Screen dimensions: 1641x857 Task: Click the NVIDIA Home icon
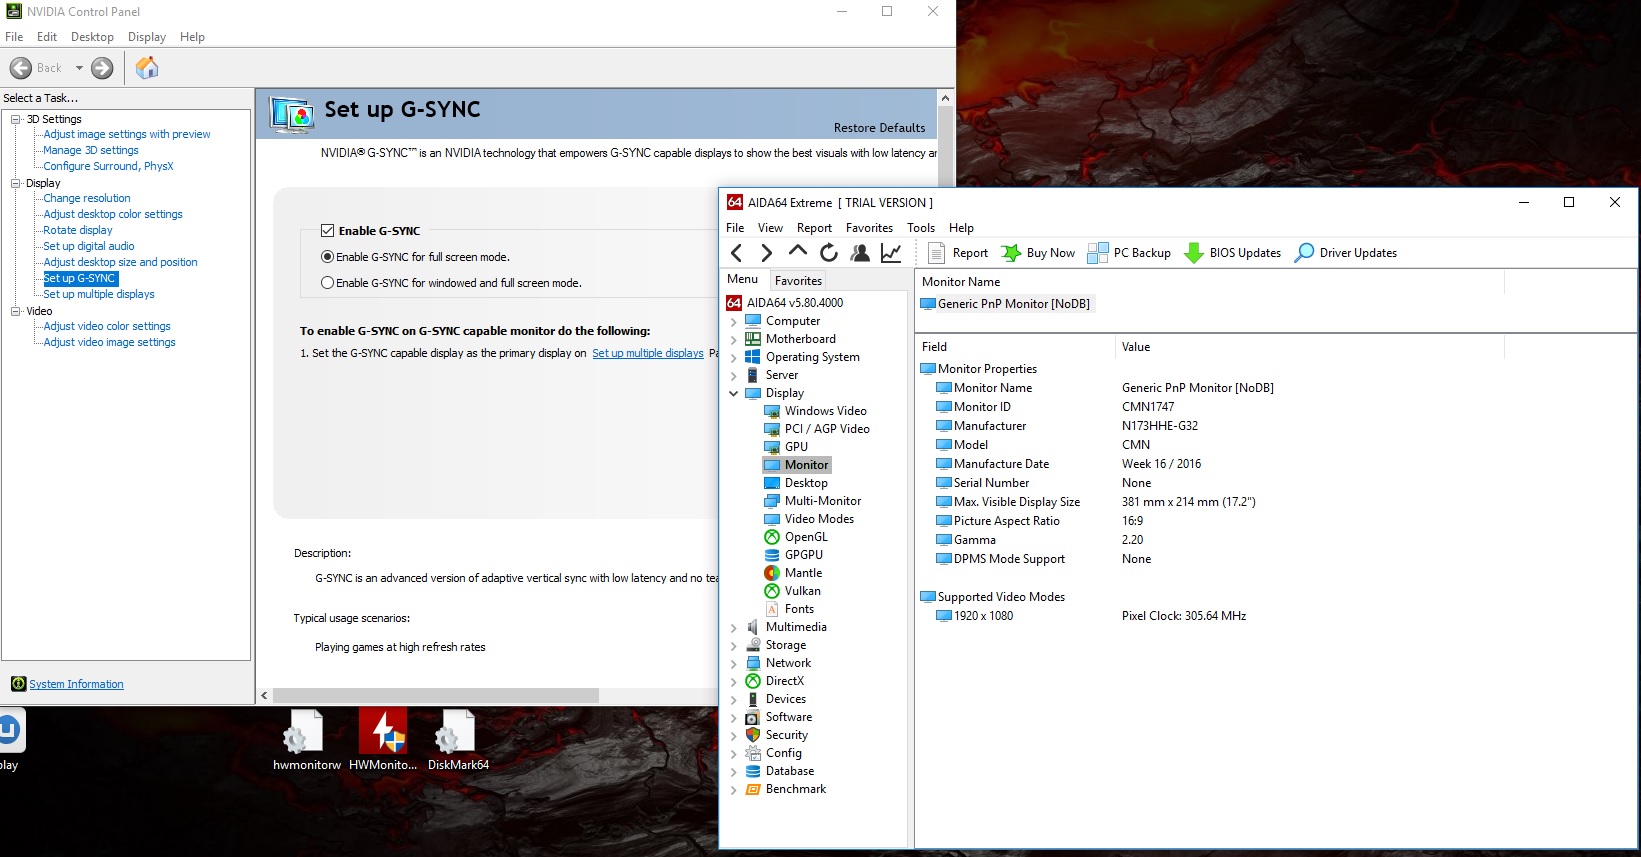(x=147, y=68)
